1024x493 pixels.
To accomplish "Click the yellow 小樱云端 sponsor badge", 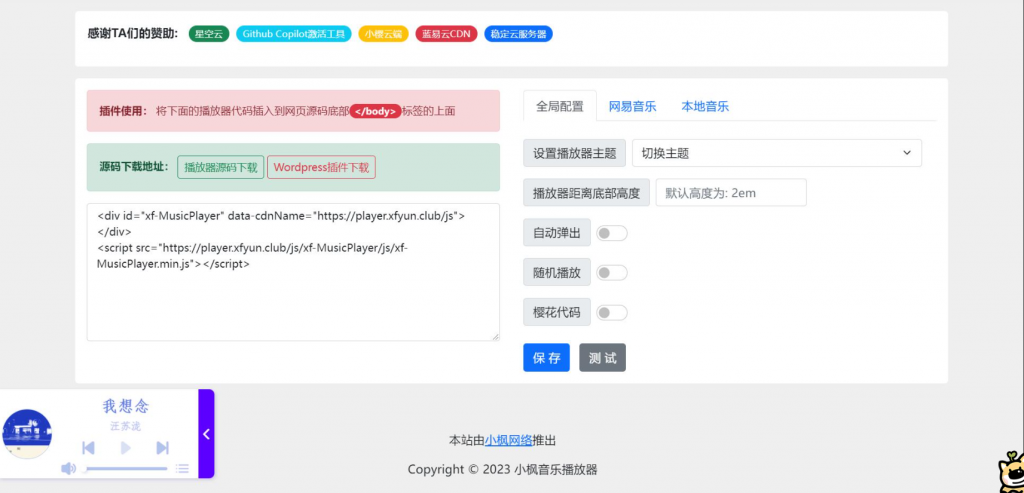I will click(x=383, y=34).
